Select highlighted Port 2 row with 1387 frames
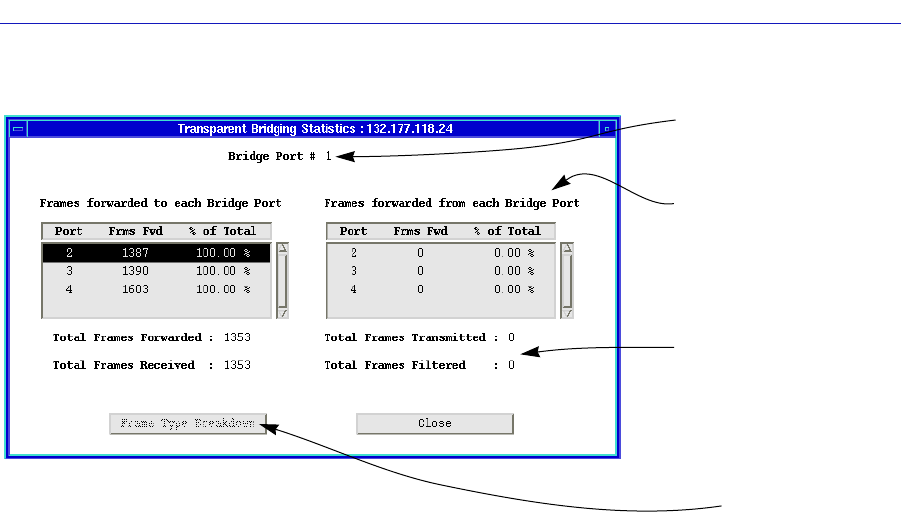 pyautogui.click(x=155, y=254)
